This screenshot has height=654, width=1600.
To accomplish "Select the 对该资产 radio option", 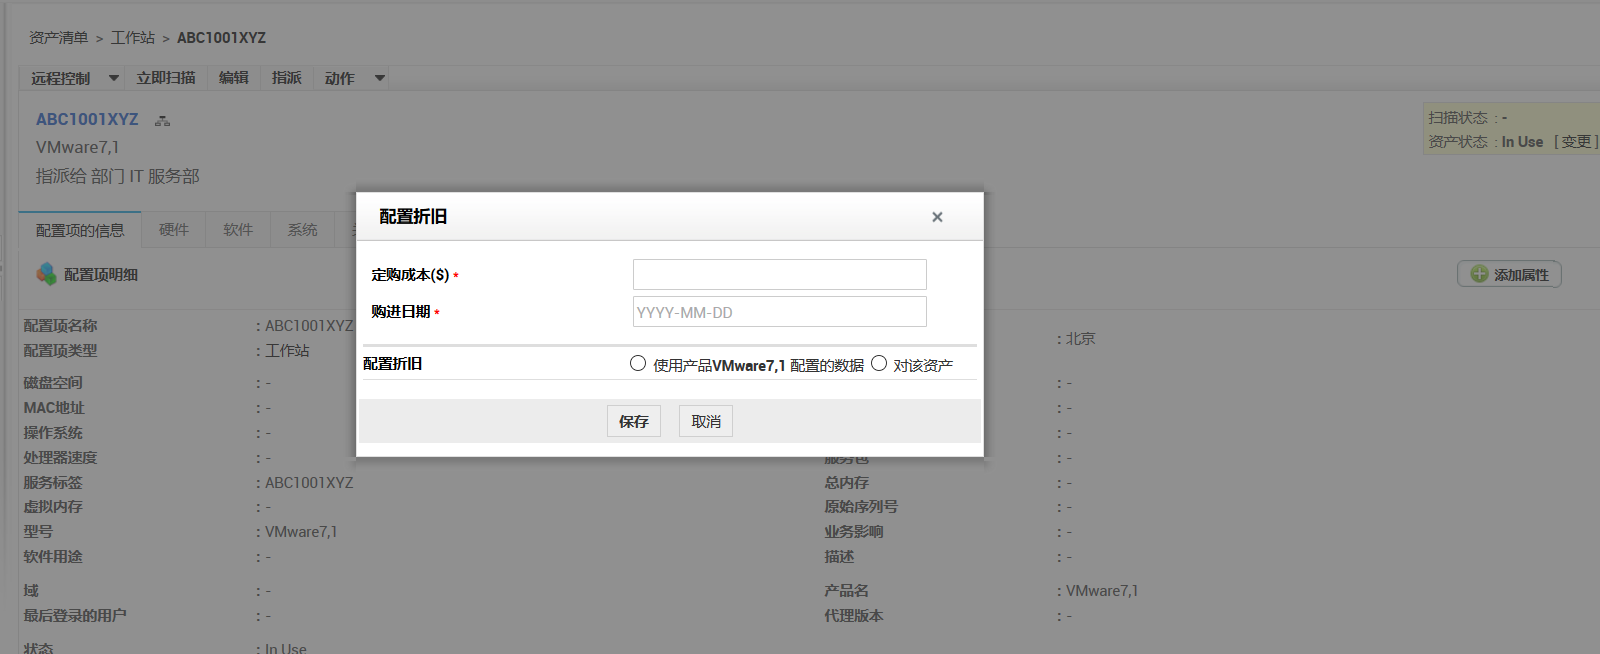I will pyautogui.click(x=879, y=364).
